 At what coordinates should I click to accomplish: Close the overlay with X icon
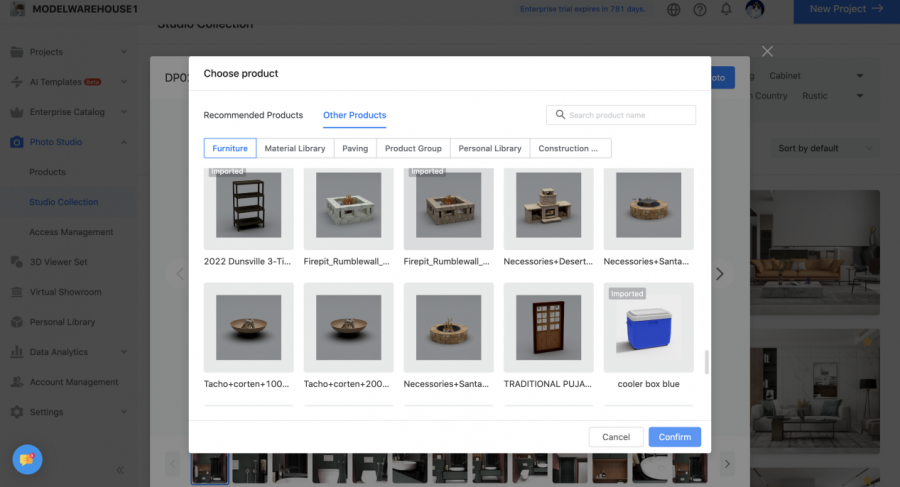click(767, 51)
